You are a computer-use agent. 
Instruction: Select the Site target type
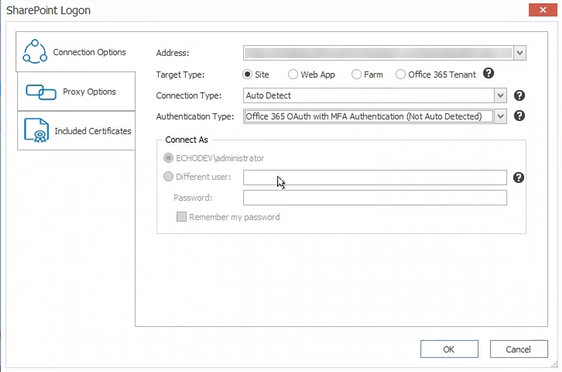coord(247,75)
